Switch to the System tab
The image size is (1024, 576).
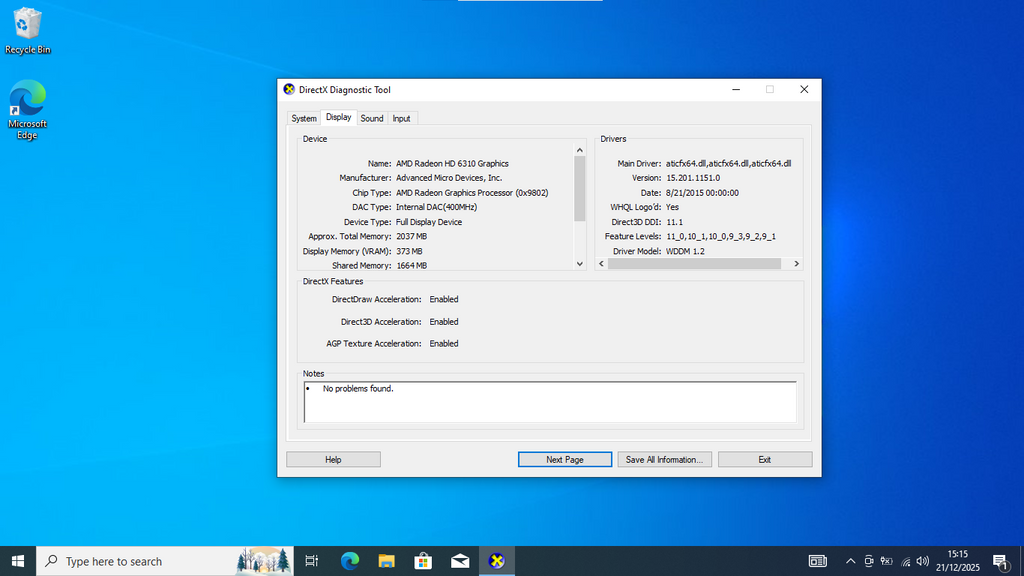[x=303, y=118]
